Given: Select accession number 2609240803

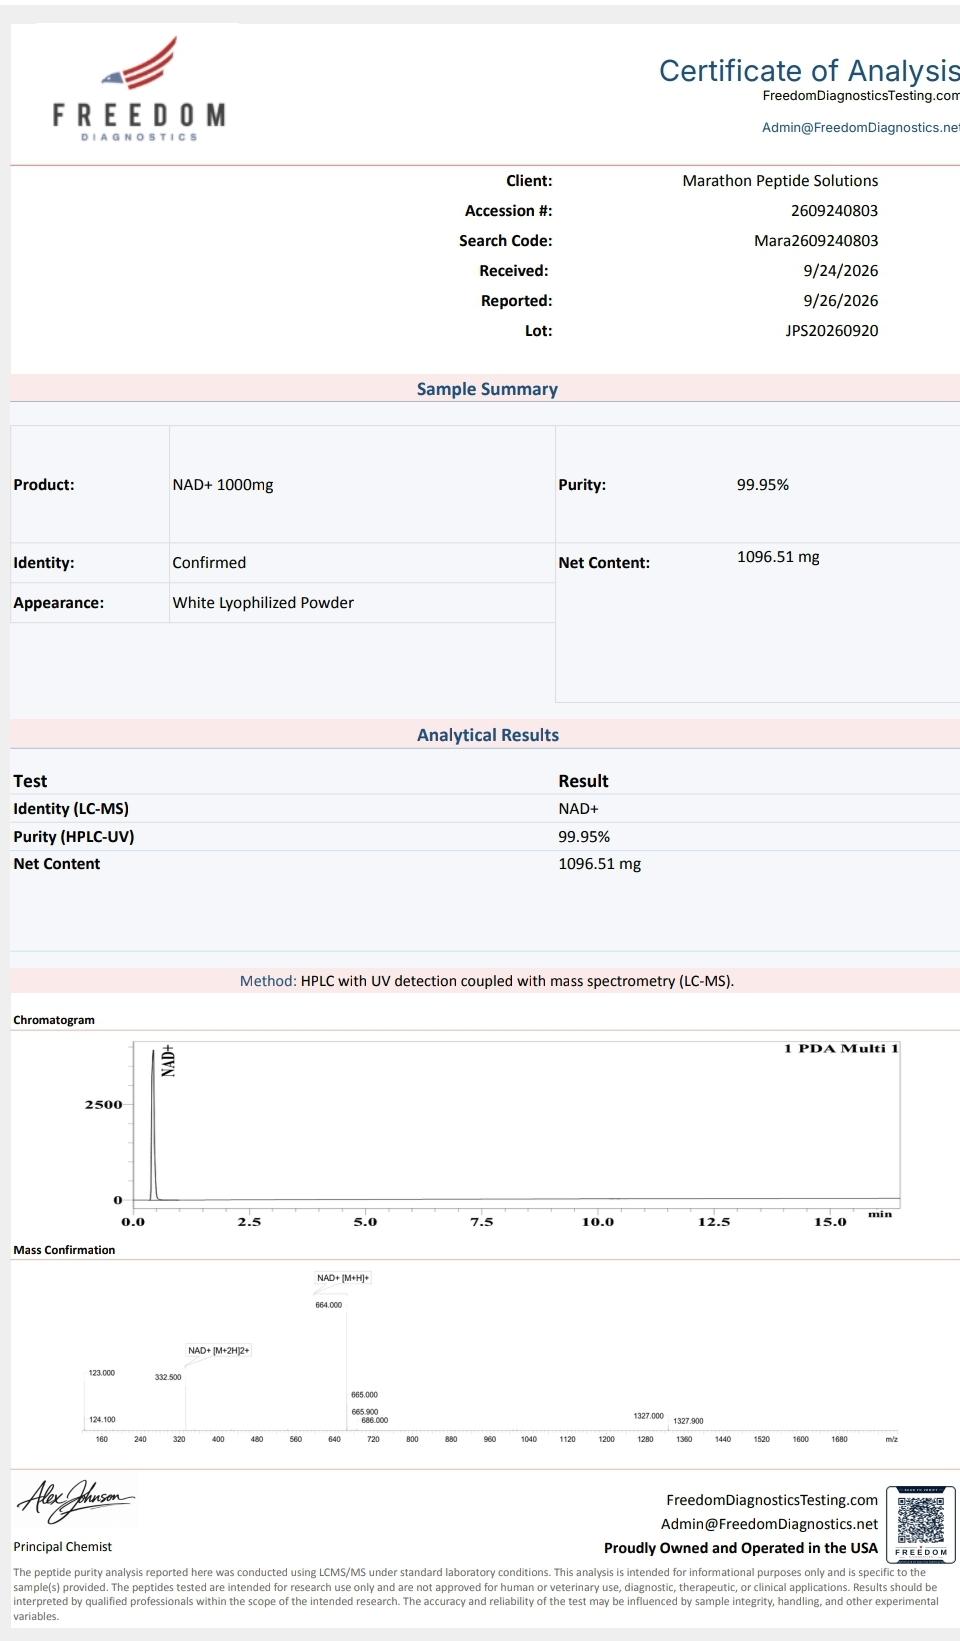Looking at the screenshot, I should coord(834,211).
